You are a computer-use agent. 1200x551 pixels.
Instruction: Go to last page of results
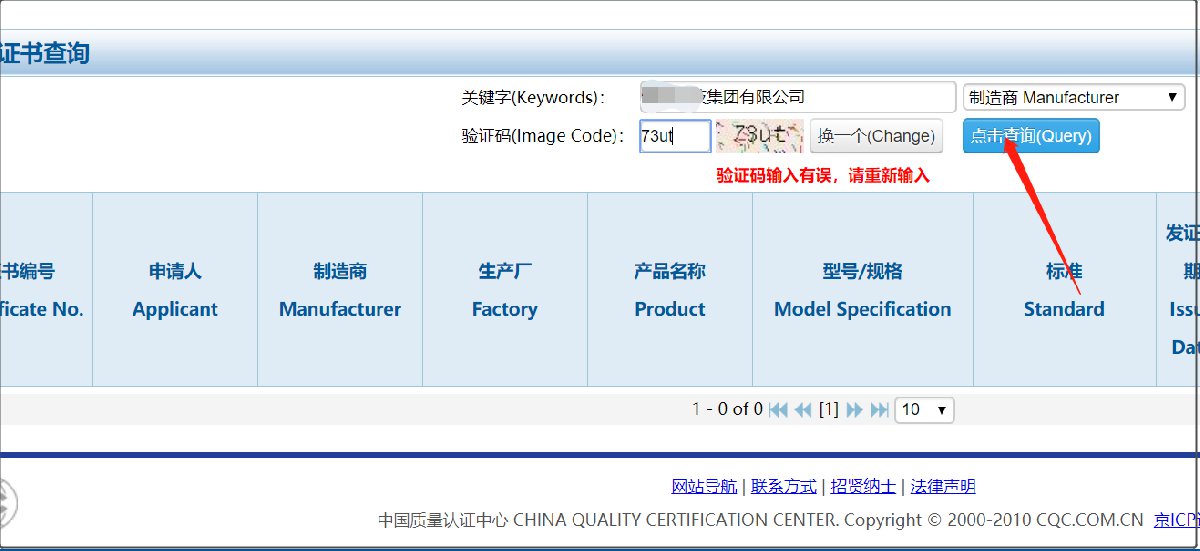click(880, 409)
